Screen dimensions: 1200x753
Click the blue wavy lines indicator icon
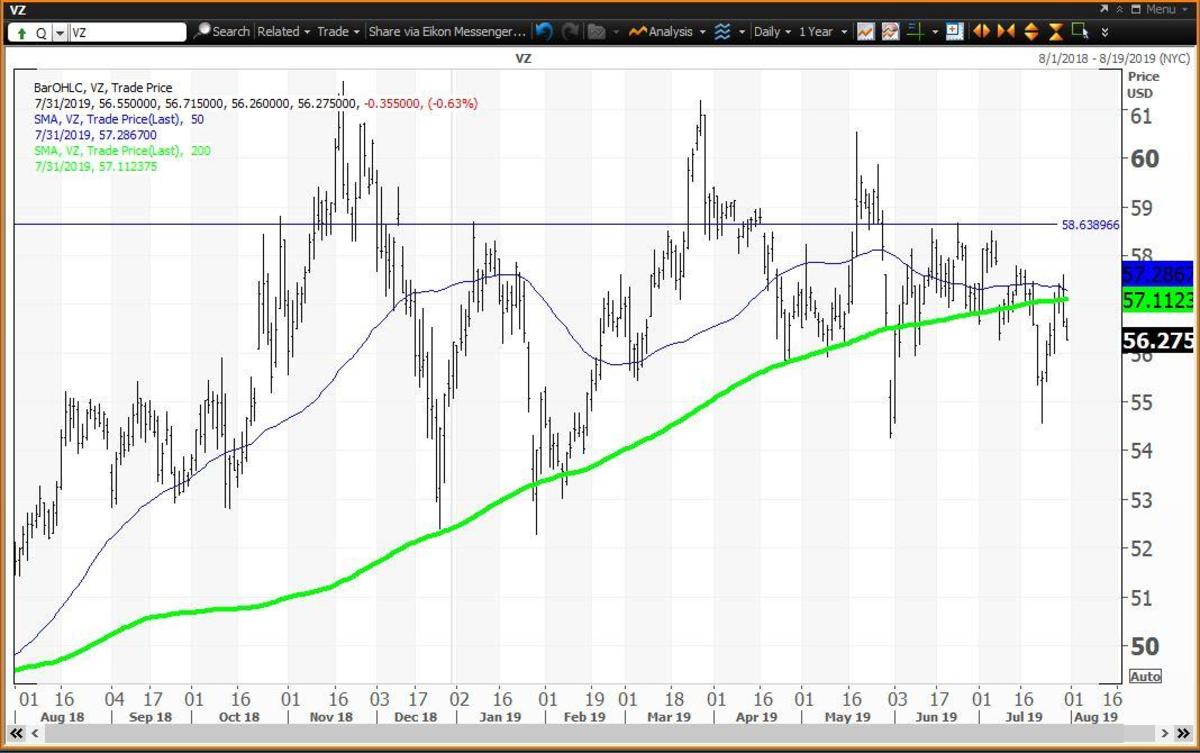(723, 32)
